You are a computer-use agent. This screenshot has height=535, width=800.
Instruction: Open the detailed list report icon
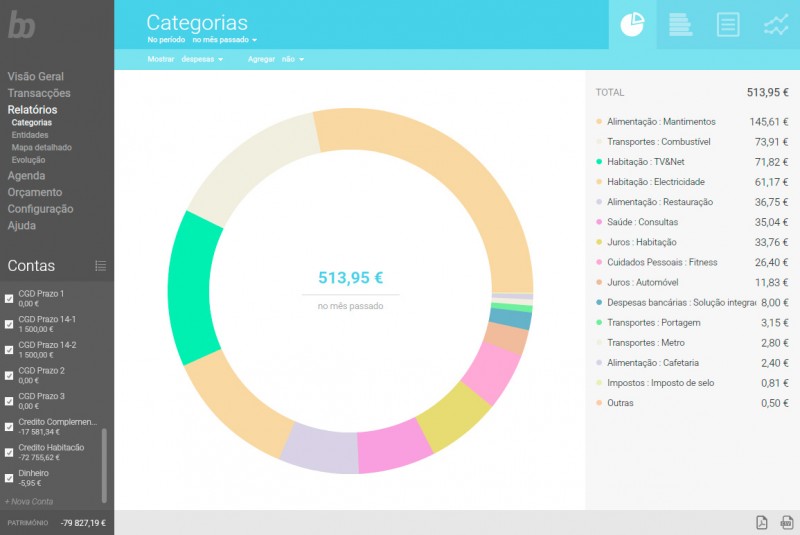point(728,25)
